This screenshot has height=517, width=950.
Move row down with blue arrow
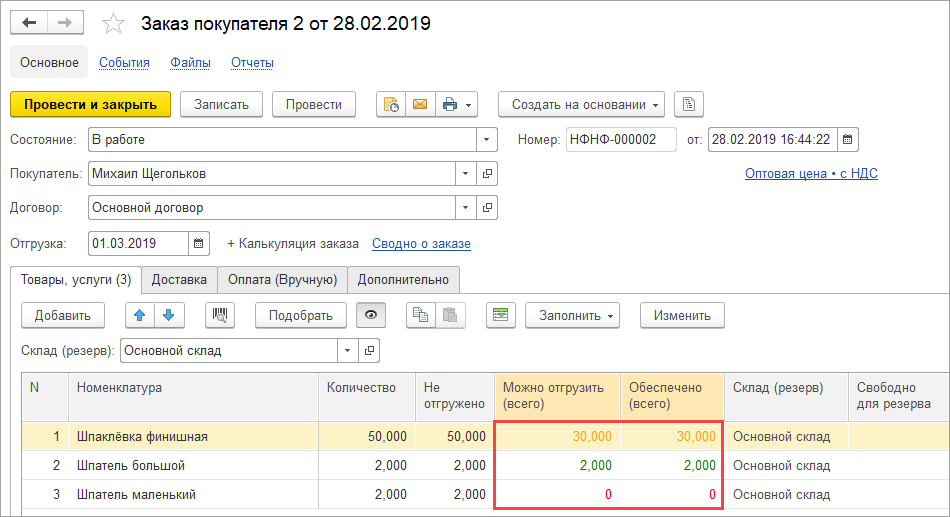pyautogui.click(x=169, y=315)
